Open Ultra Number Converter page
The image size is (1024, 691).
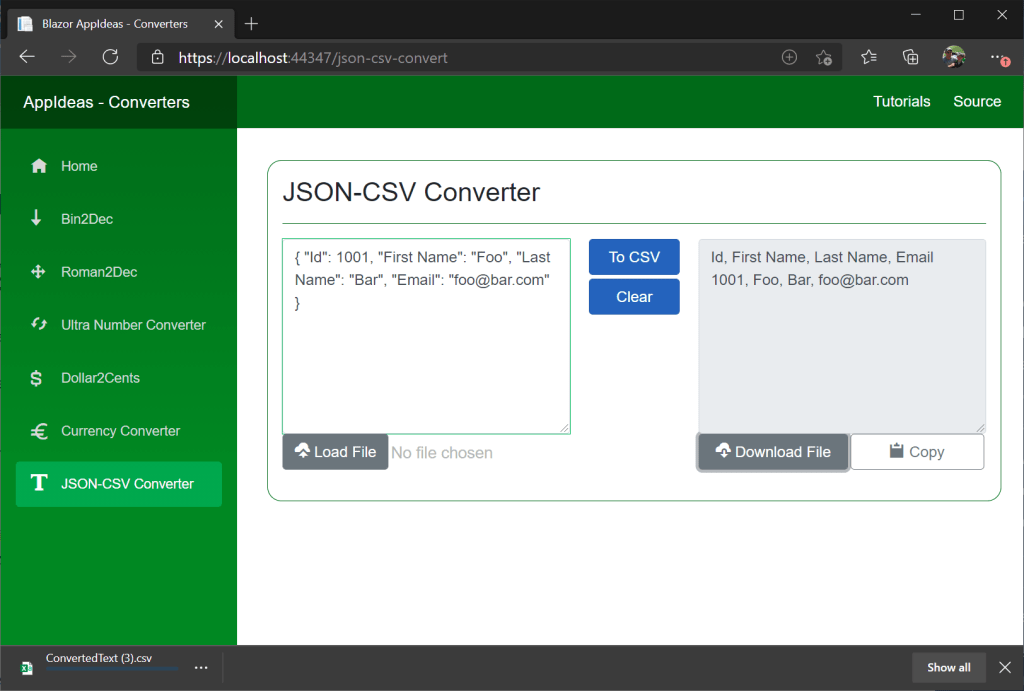132,325
